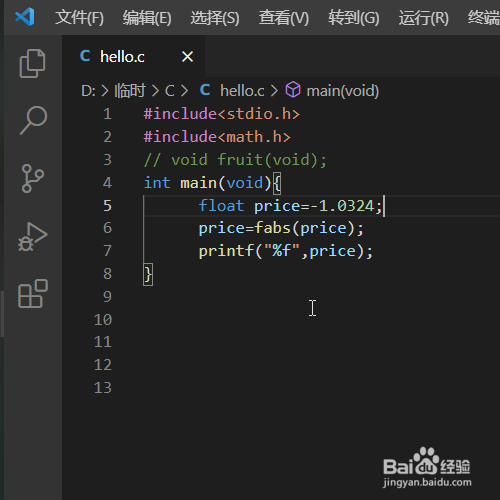Screen dimensions: 500x500
Task: Open the Run and Debug view
Action: [32, 237]
